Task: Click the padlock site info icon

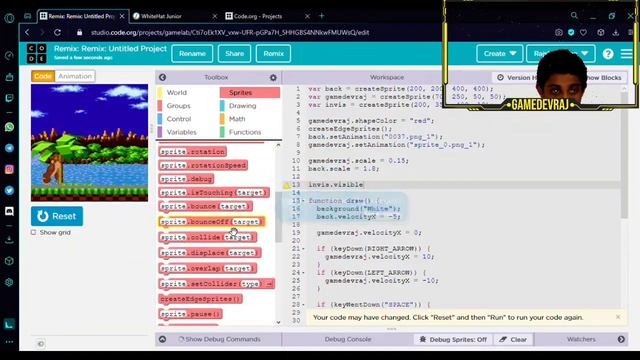Action: 80,32
